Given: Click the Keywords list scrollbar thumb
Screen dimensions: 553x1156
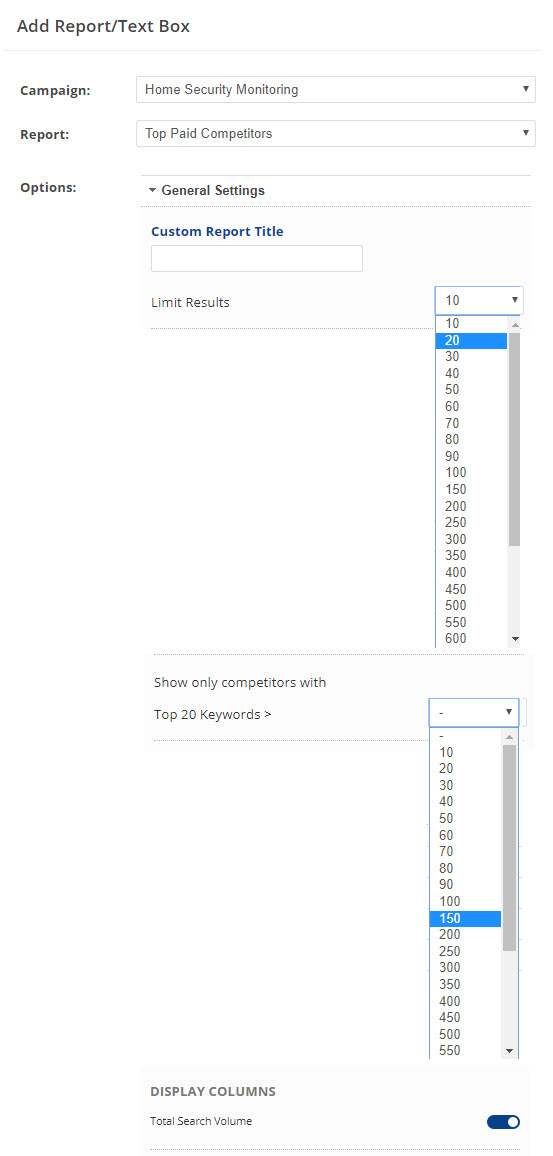Looking at the screenshot, I should 509,848.
